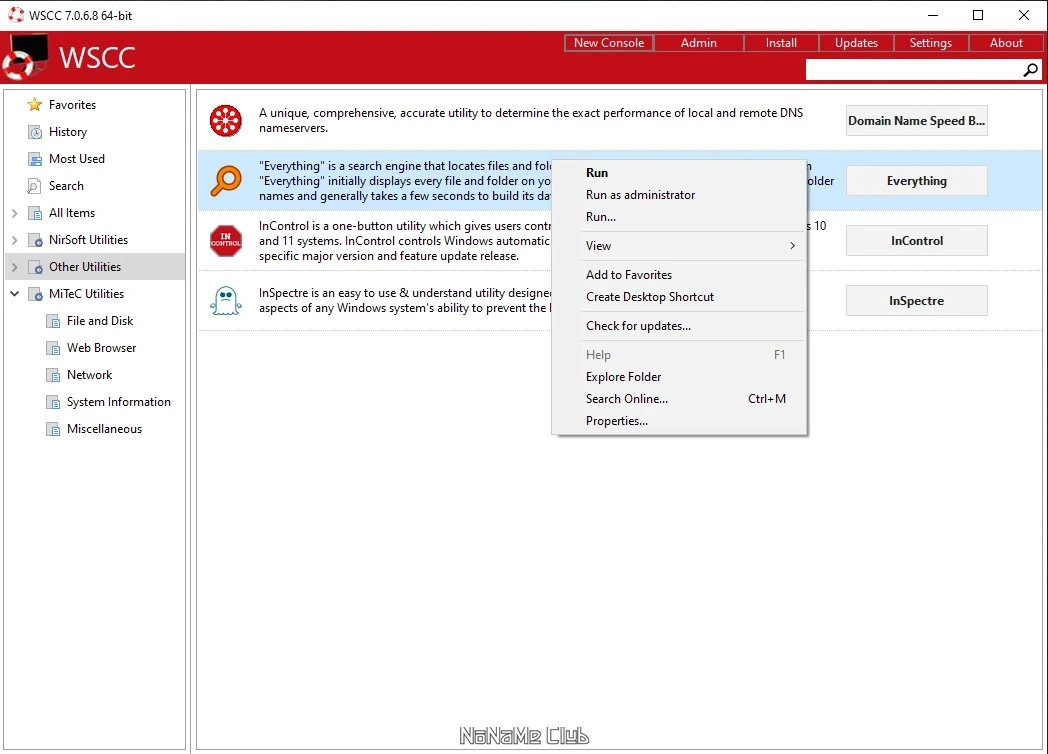
Task: Expand the All Items tree node
Action: 14,213
